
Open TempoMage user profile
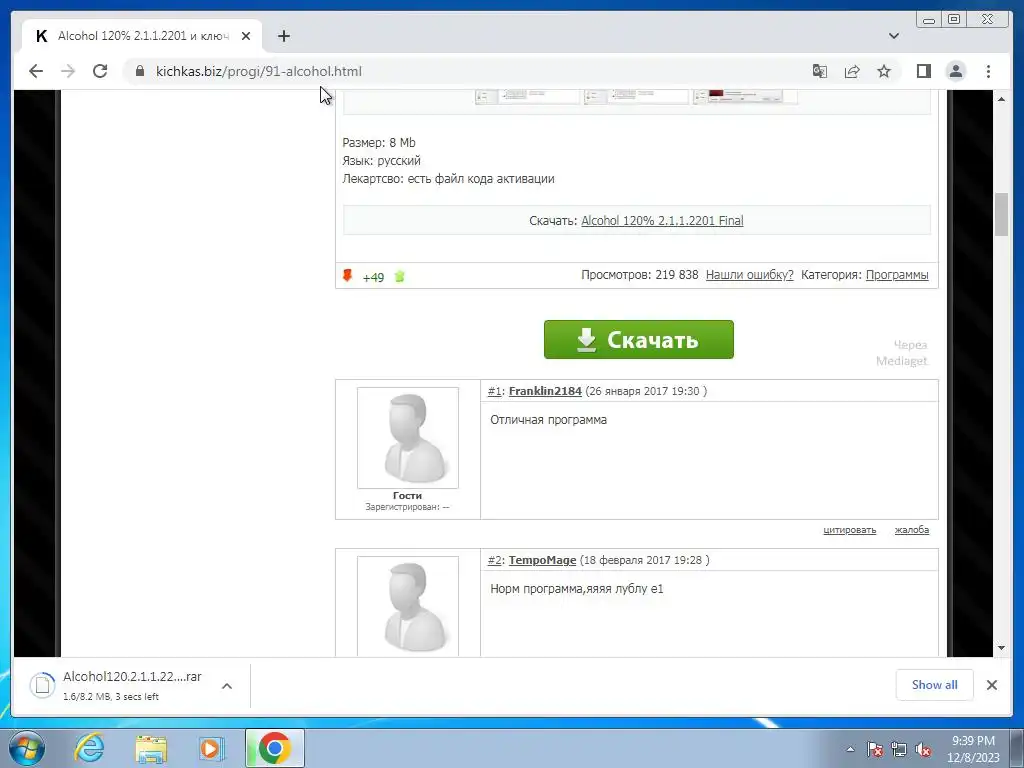542,560
